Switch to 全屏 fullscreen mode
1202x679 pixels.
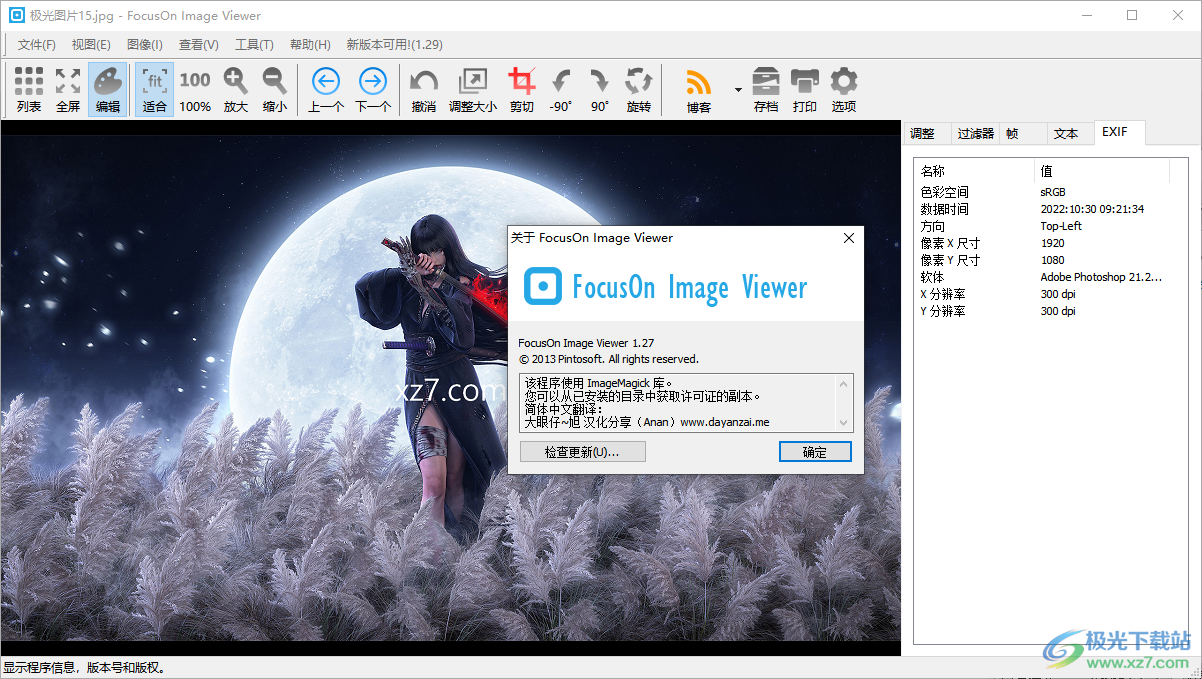(x=68, y=90)
